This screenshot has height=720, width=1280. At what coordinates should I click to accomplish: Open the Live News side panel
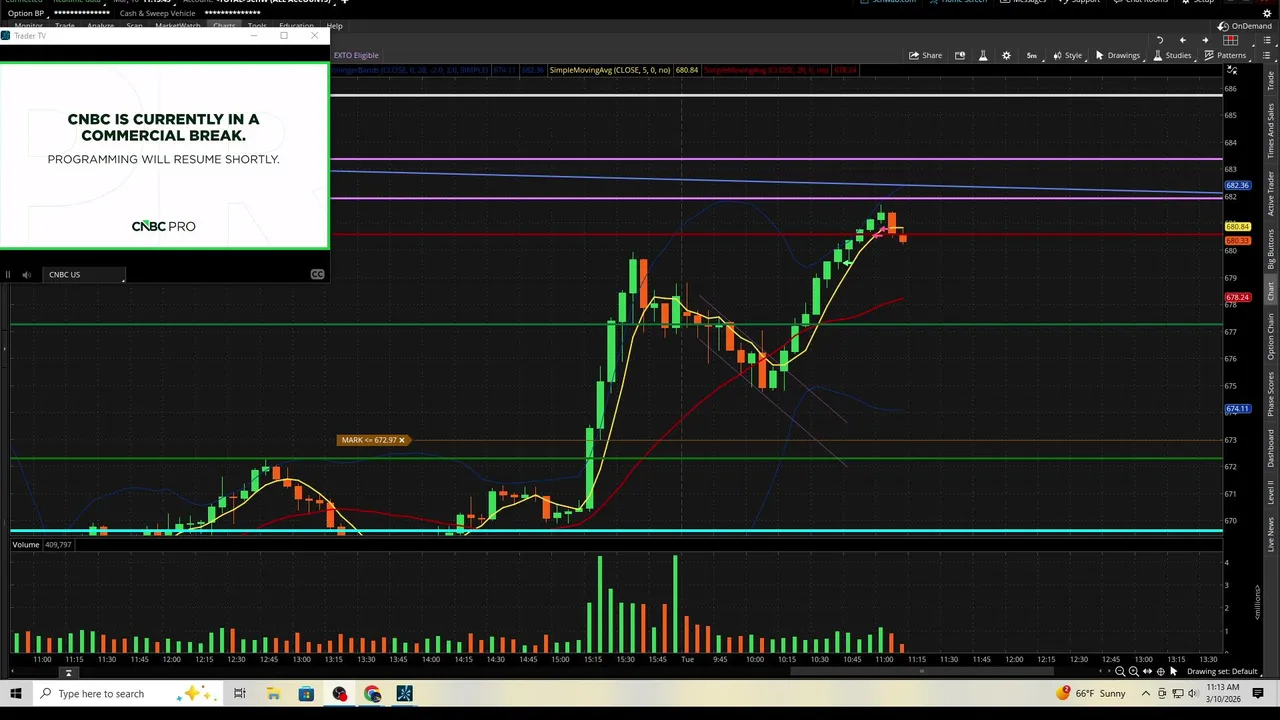[x=1271, y=534]
